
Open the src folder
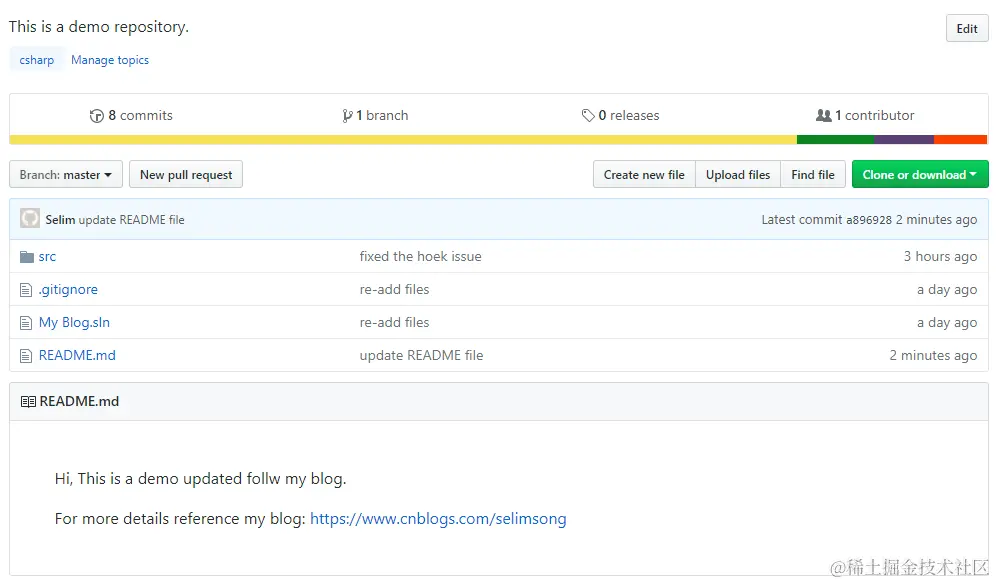(47, 257)
